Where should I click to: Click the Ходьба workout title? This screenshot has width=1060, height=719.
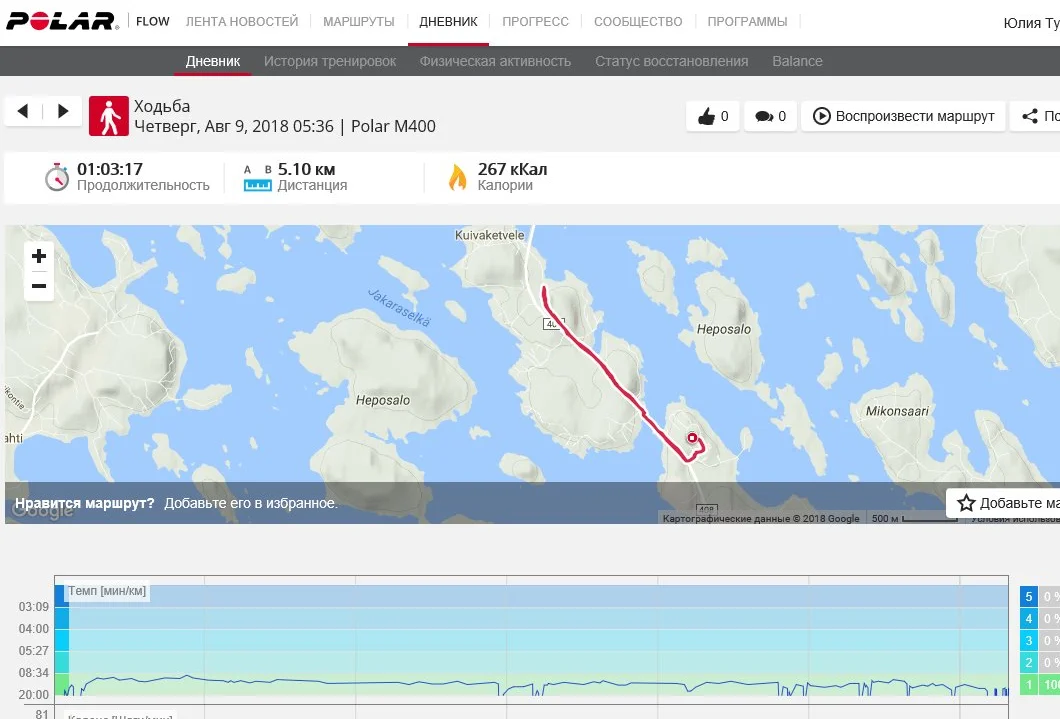162,106
